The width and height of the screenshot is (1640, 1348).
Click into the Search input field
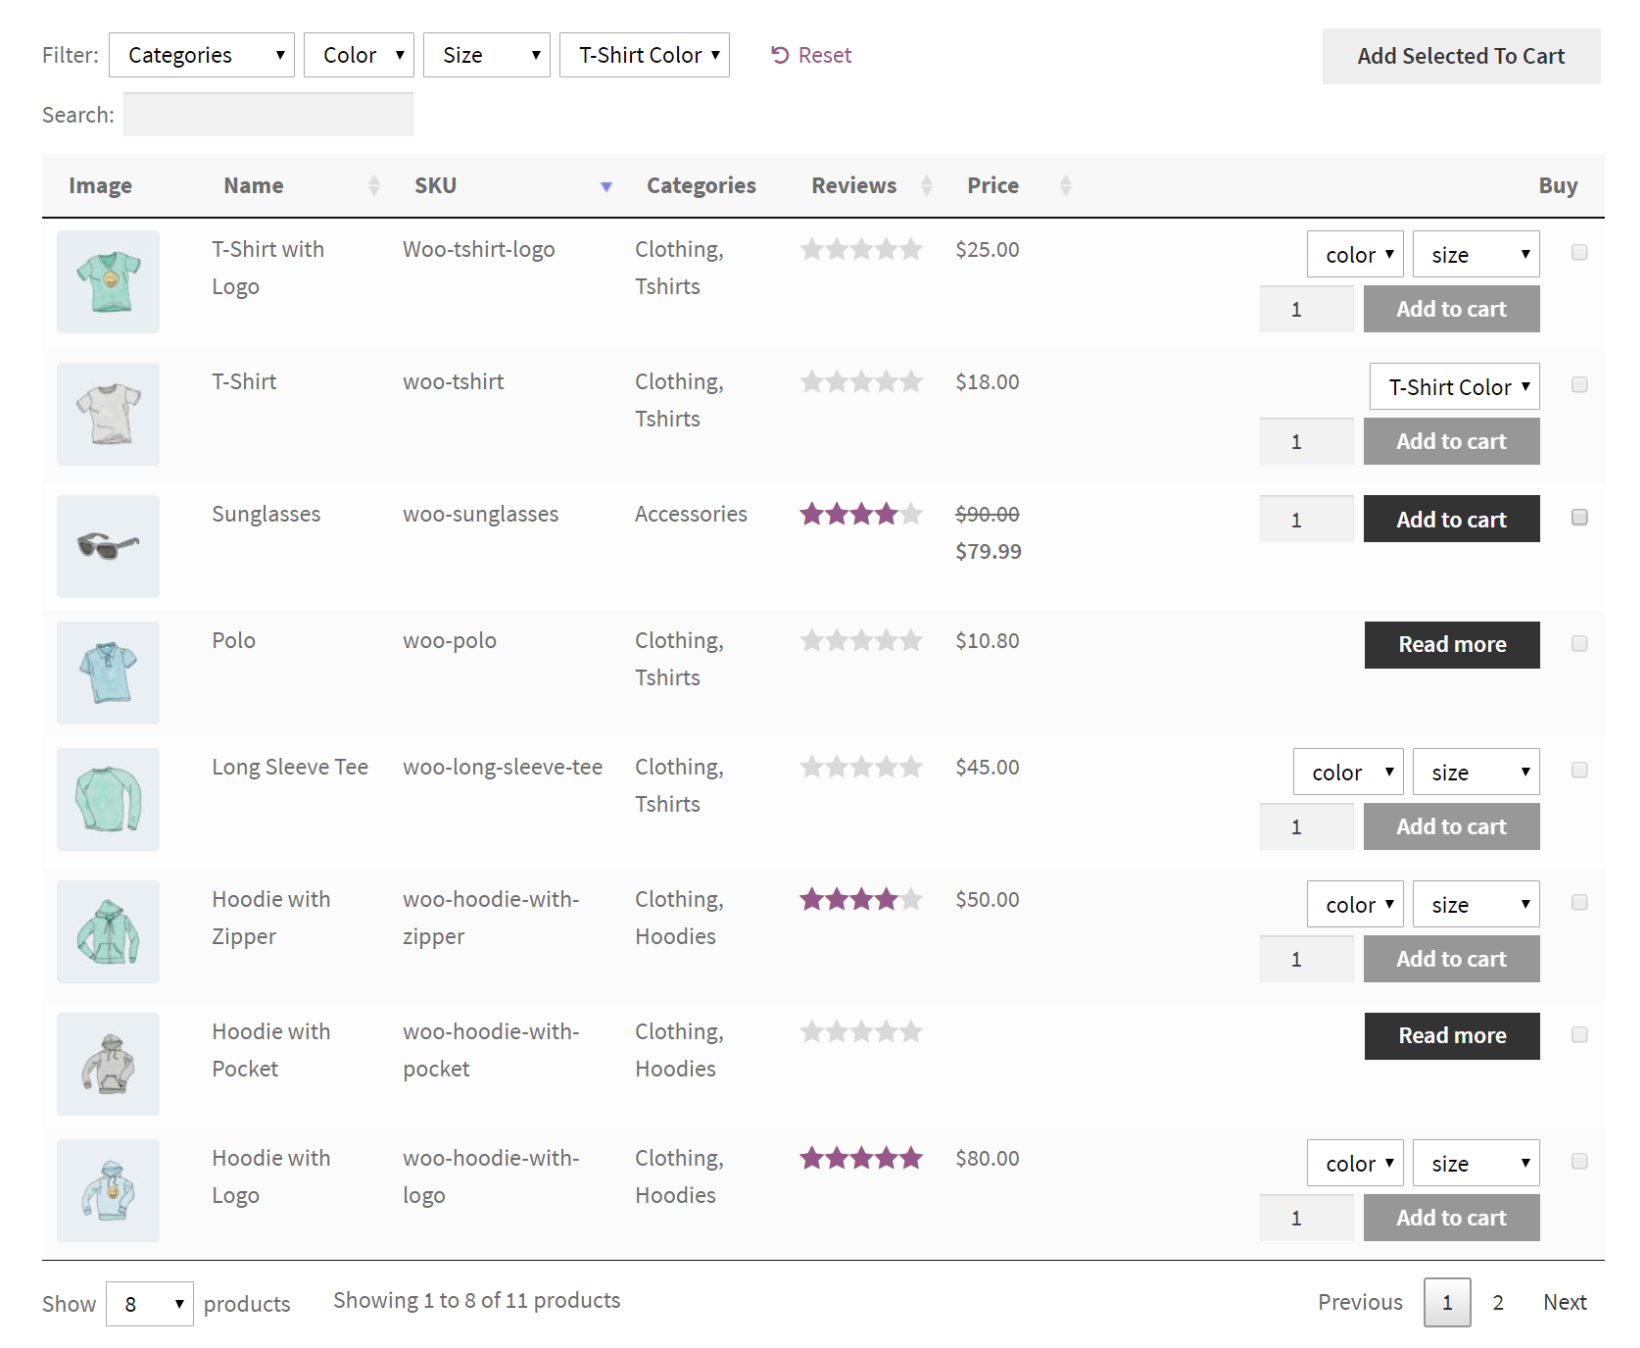[x=268, y=115]
